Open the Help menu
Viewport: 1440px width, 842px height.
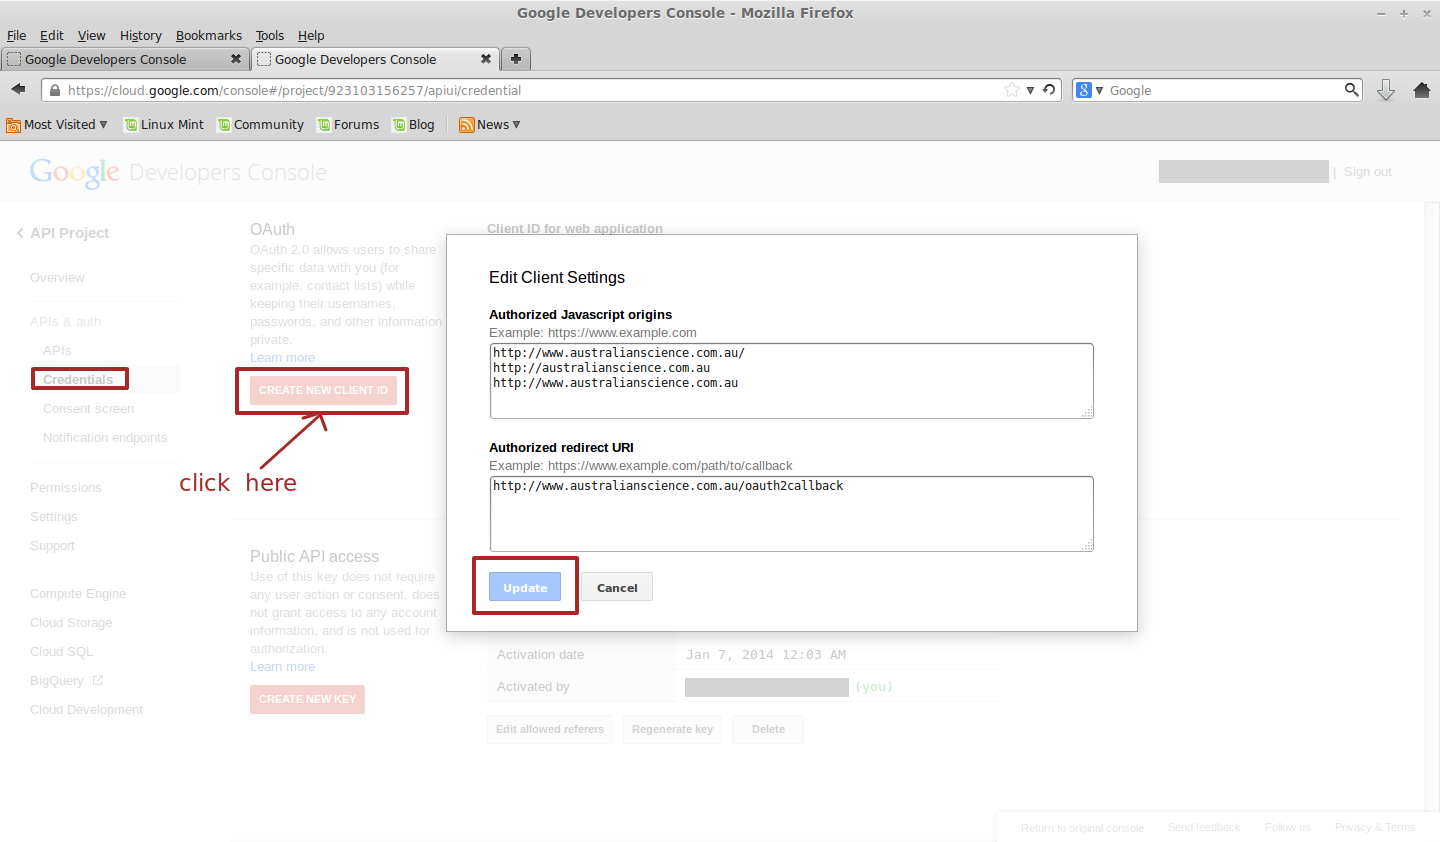click(x=311, y=36)
